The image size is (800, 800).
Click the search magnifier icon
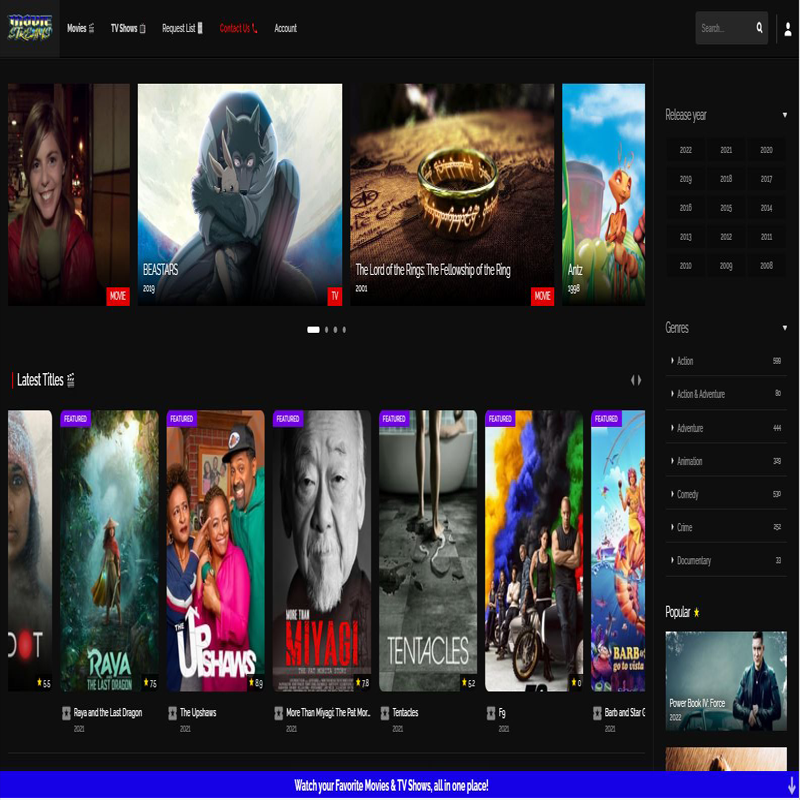(759, 28)
